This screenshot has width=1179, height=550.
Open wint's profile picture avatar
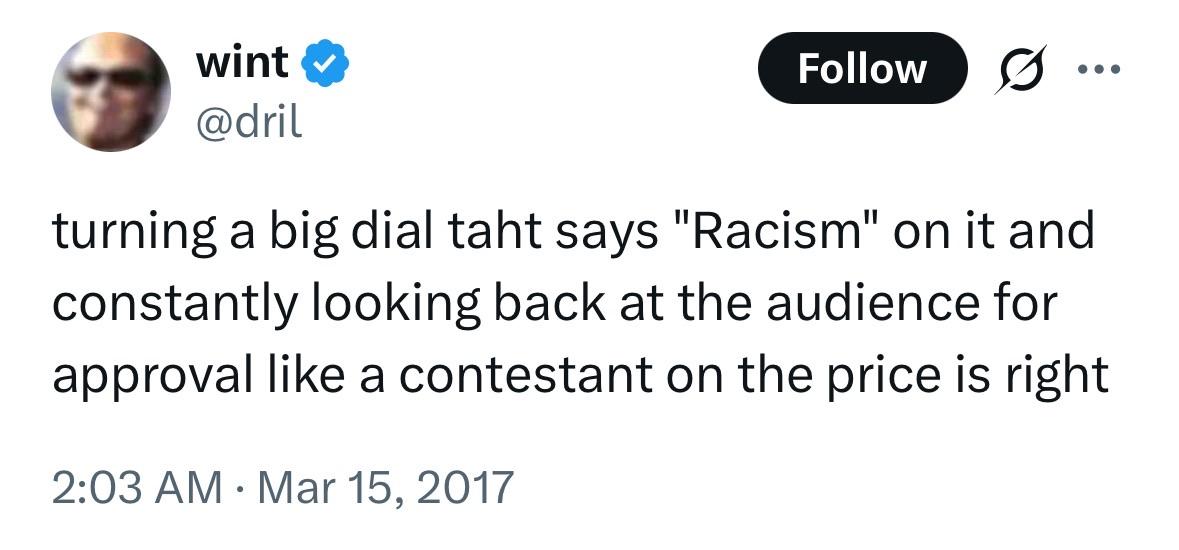click(x=111, y=92)
